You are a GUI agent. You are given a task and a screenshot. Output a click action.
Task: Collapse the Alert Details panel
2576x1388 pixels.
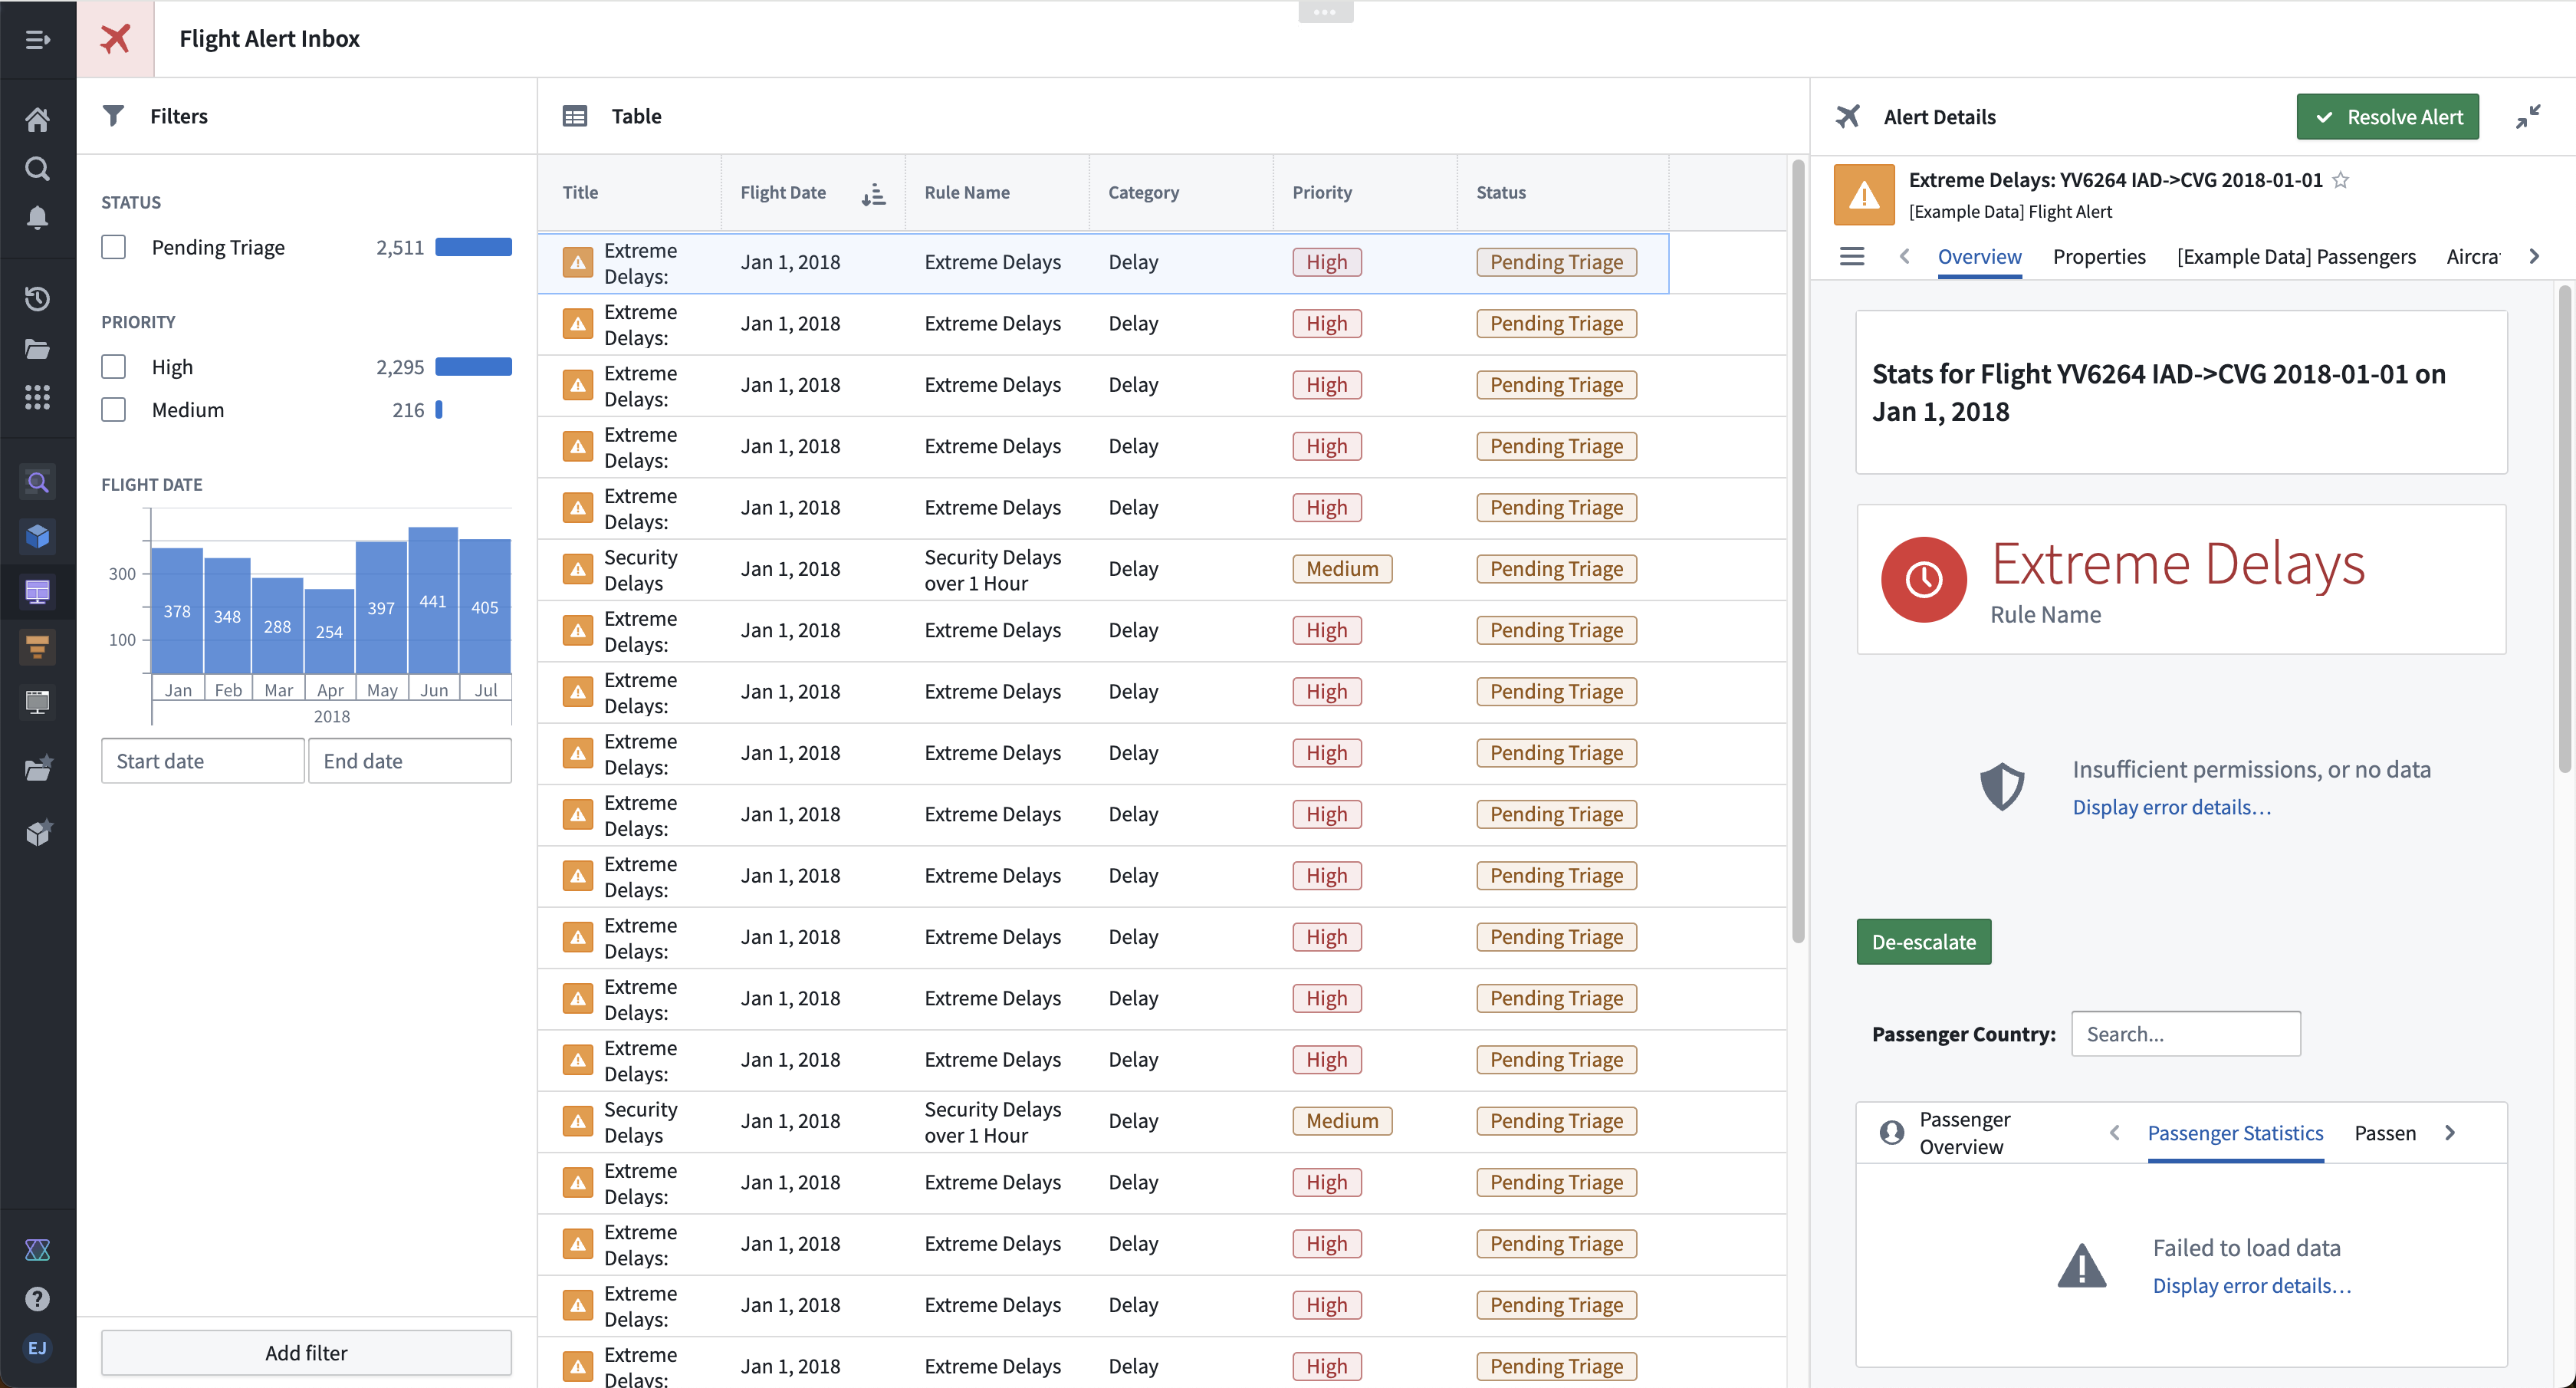[x=2528, y=117]
